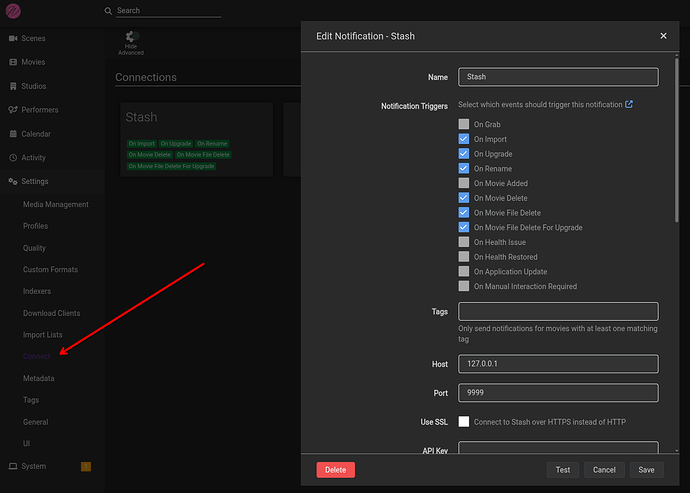Go to Download Clients settings
This screenshot has width=690, height=493.
(52, 314)
